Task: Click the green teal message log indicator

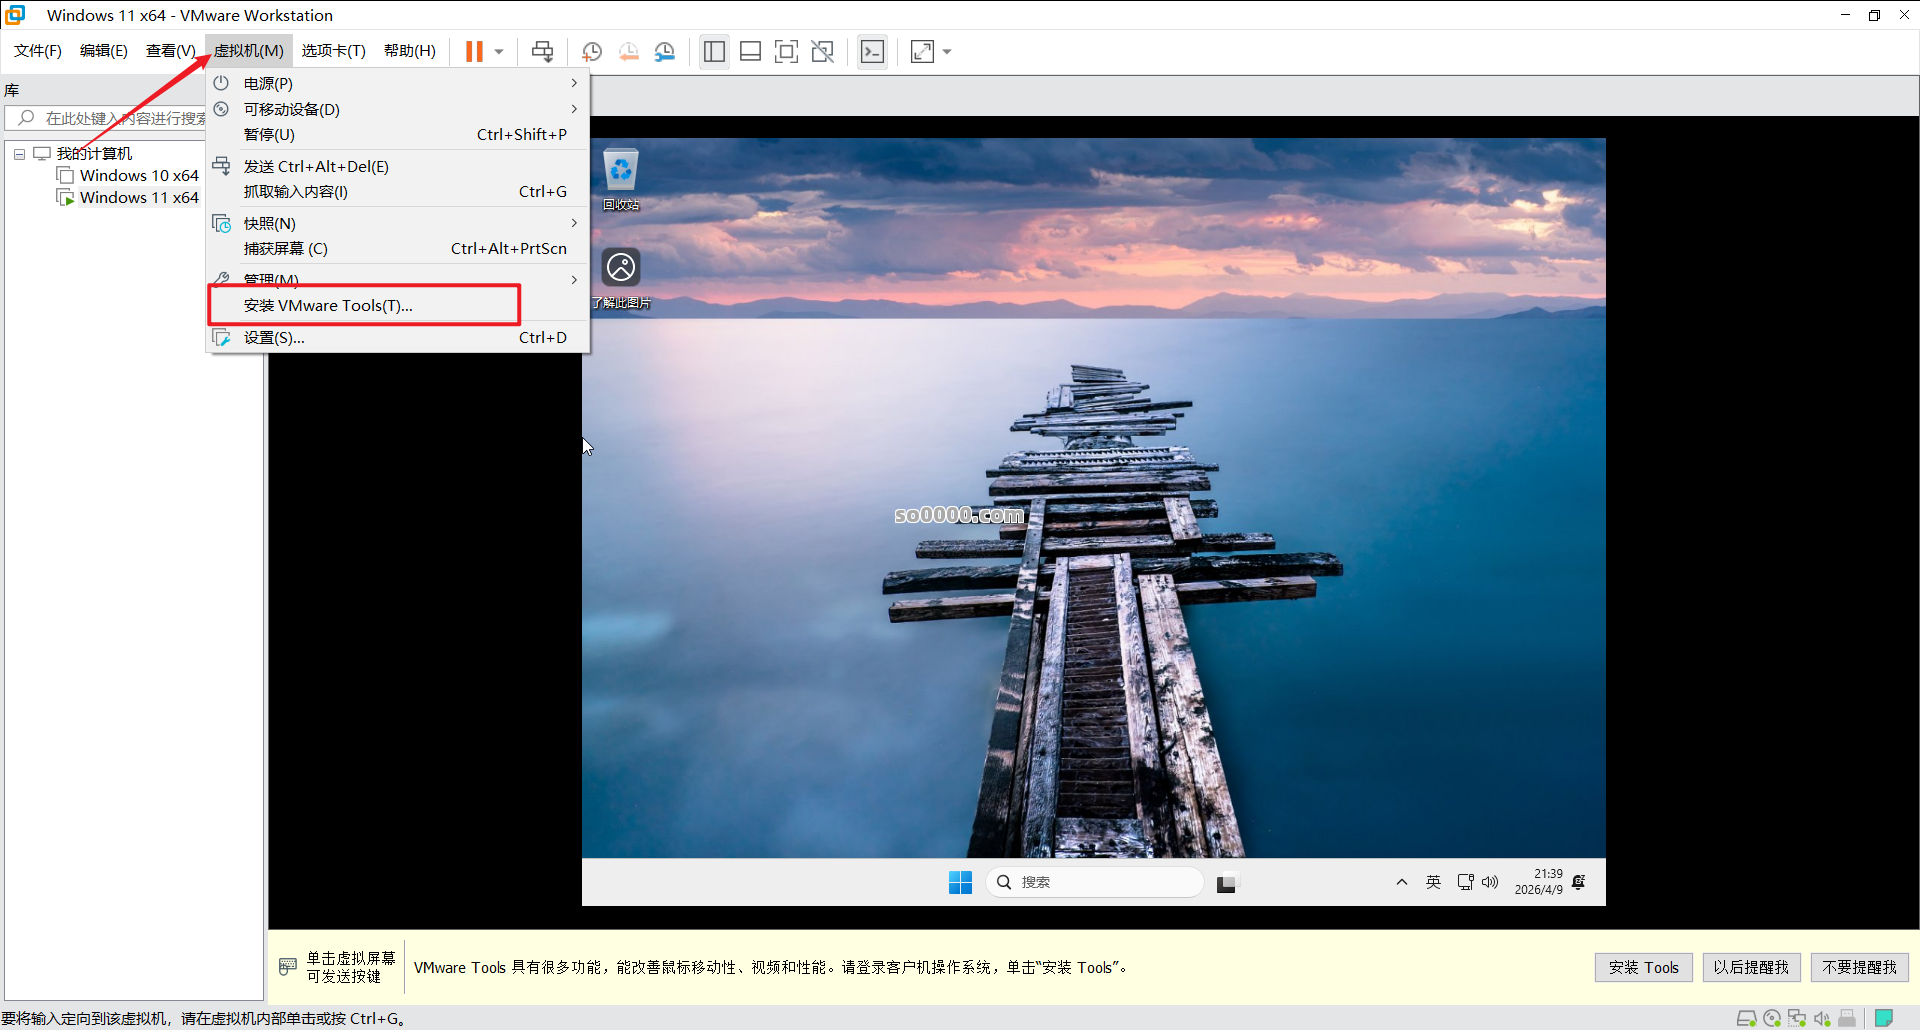Action: 1884,1017
